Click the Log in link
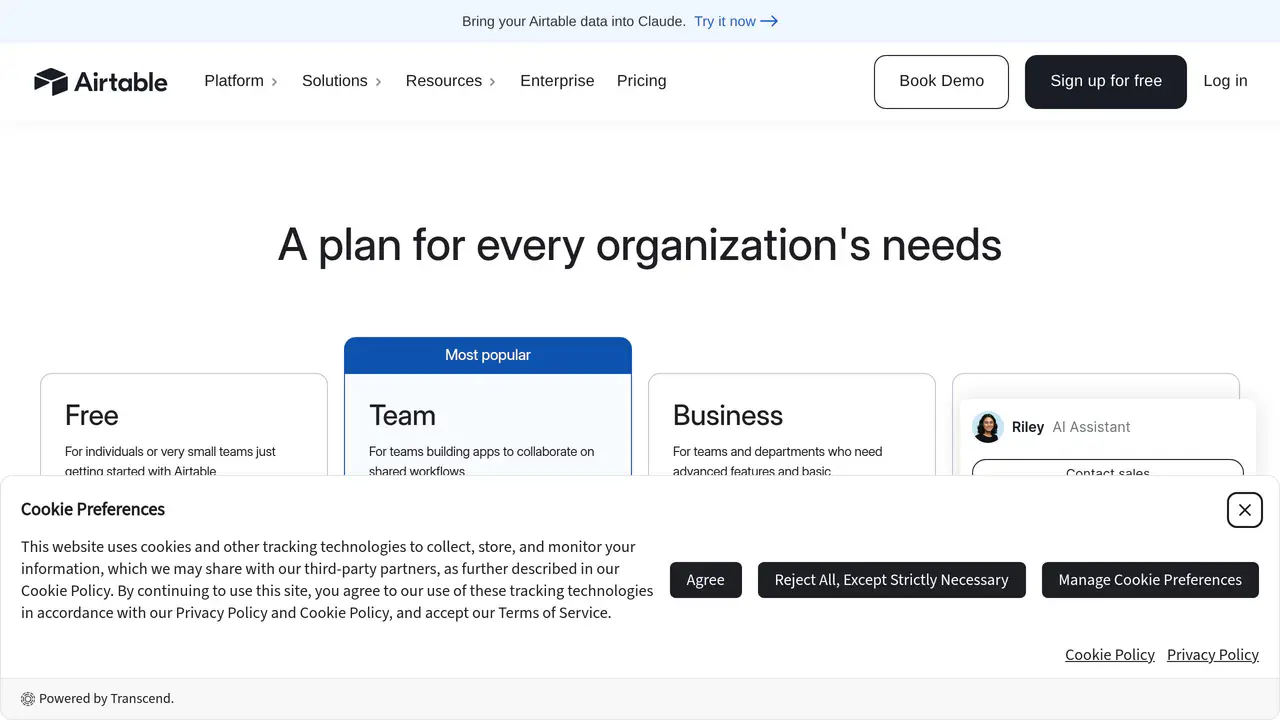Viewport: 1280px width, 720px height. 1225,81
